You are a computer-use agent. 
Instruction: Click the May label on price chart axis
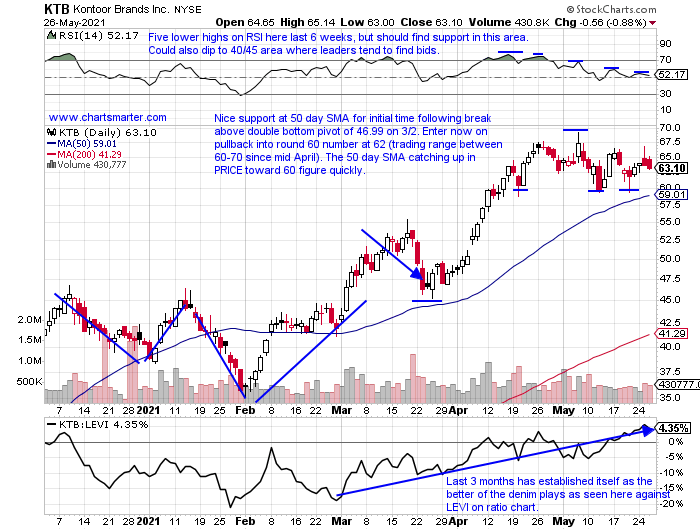click(563, 410)
